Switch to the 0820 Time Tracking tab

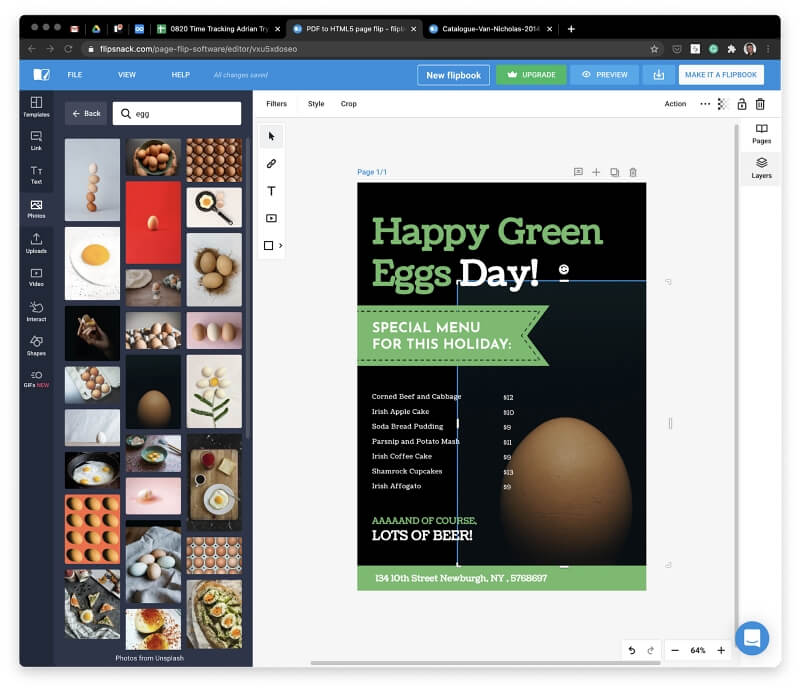point(218,29)
